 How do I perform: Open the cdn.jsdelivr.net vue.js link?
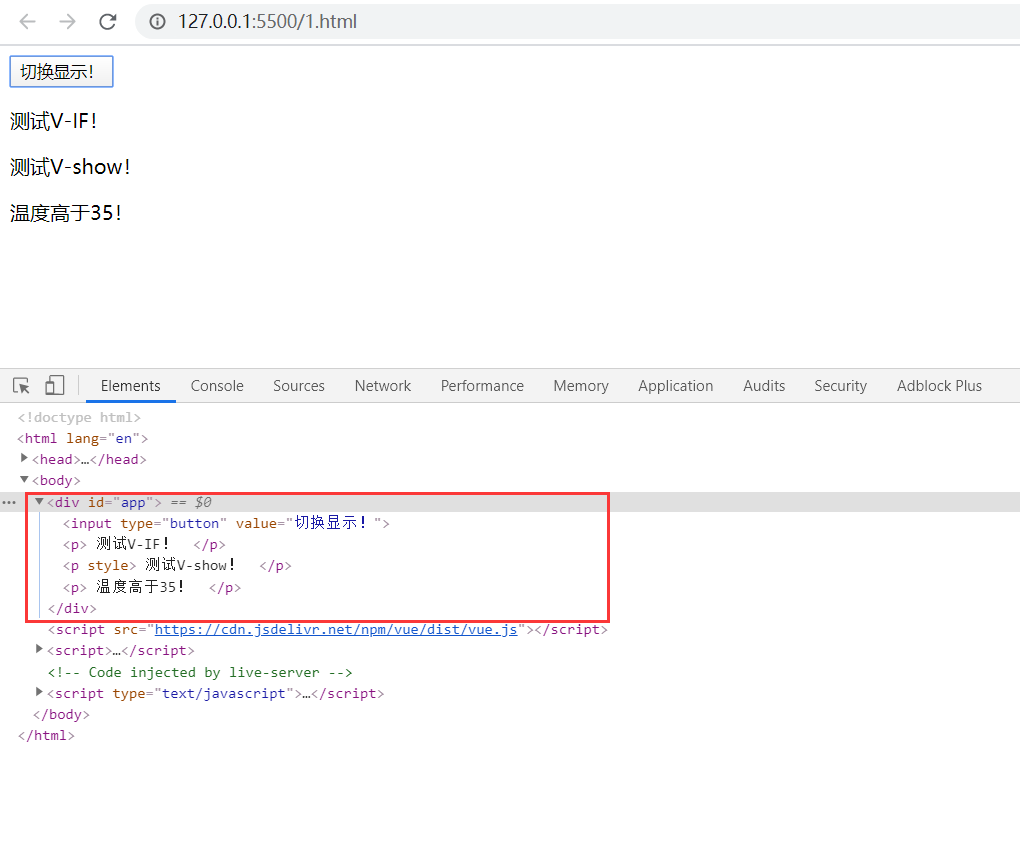click(x=336, y=630)
